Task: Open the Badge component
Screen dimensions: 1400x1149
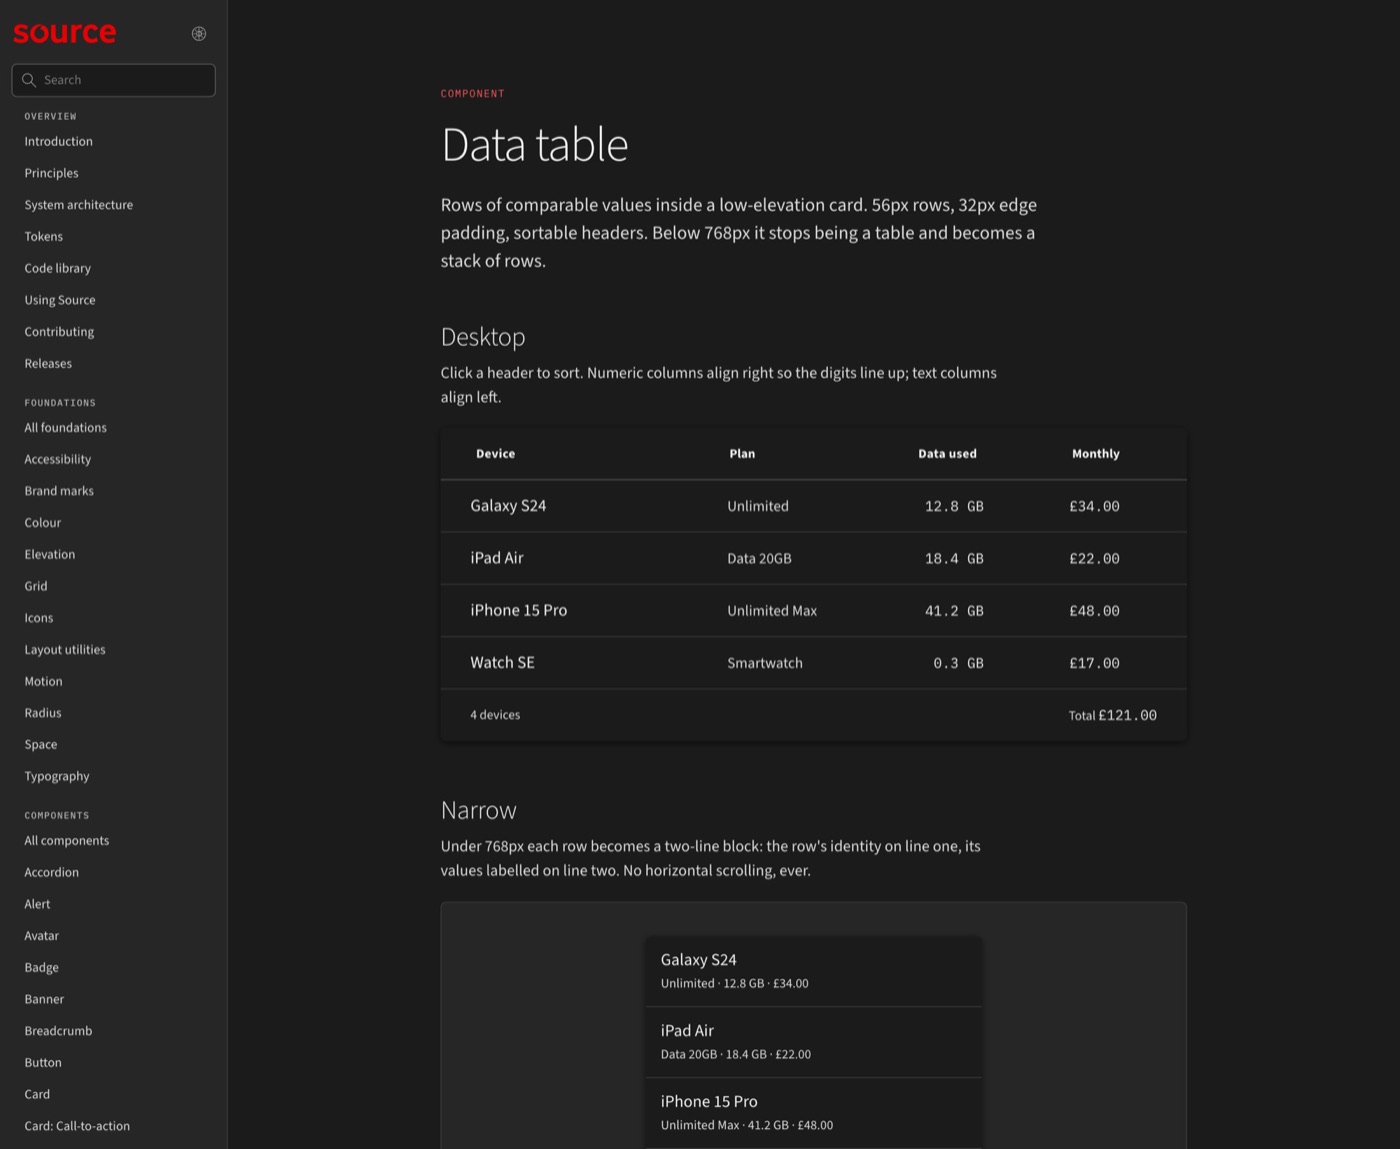Action: [42, 968]
